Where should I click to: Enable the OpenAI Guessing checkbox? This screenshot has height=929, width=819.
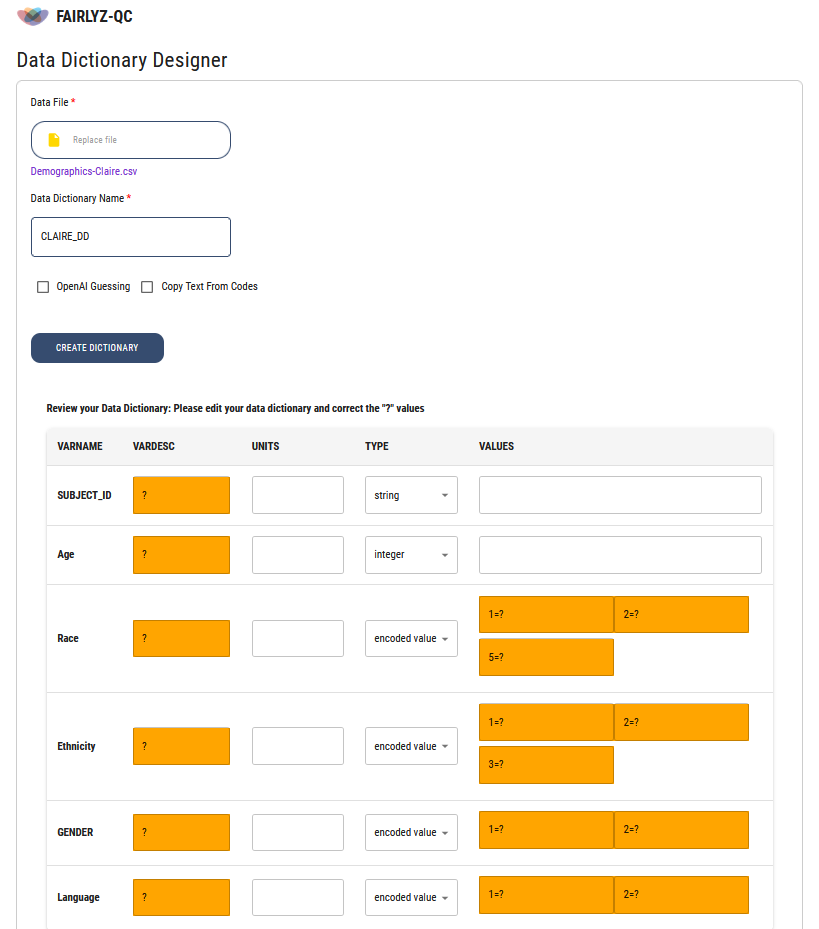[43, 287]
